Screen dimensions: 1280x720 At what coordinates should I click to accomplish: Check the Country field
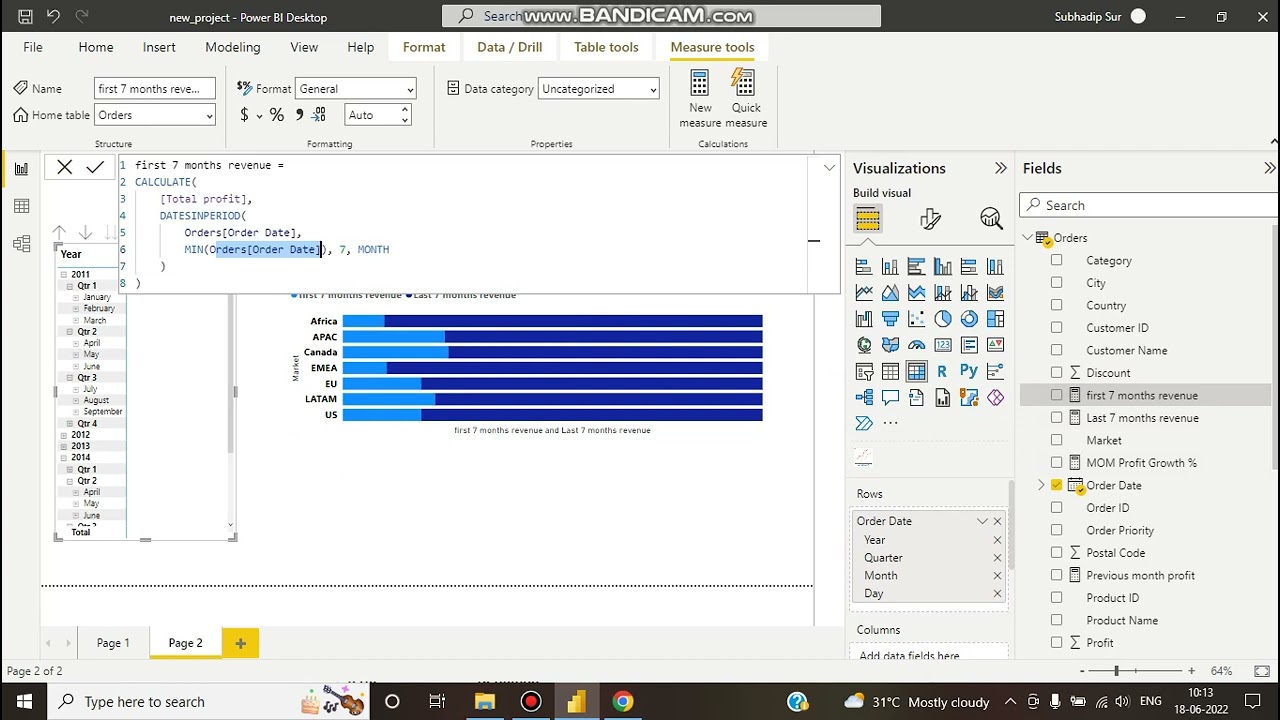coord(1056,305)
